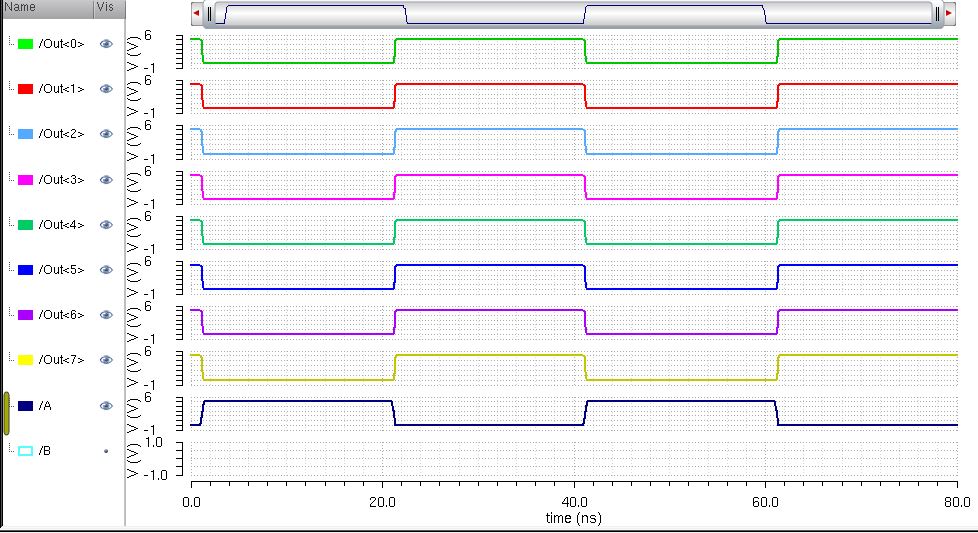Select the /Out<7> signal name
Screen dimensions: 978x533
pyautogui.click(x=61, y=360)
